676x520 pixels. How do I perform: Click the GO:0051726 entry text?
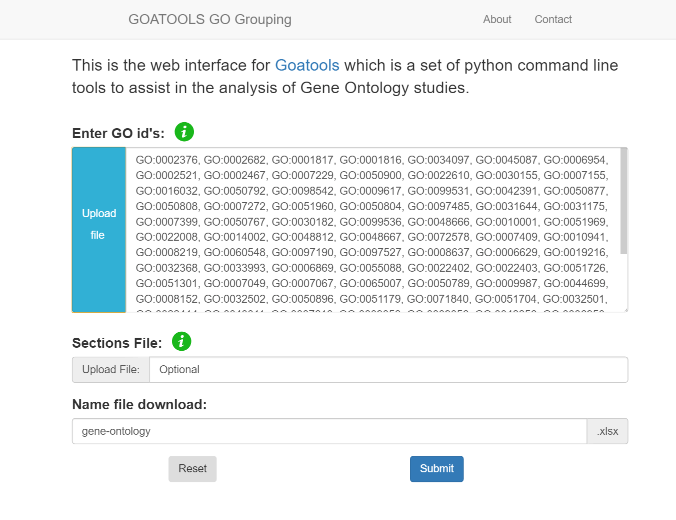[x=574, y=268]
